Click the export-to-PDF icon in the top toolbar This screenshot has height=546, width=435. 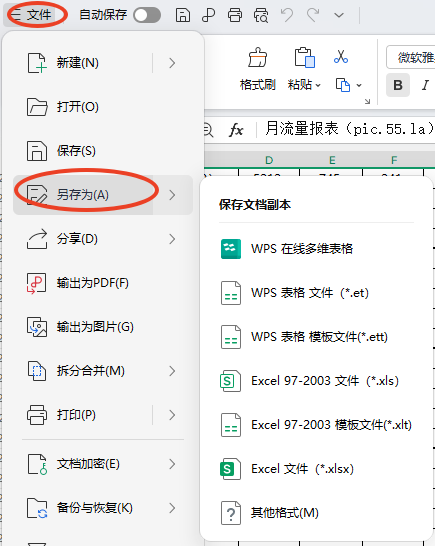[208, 15]
